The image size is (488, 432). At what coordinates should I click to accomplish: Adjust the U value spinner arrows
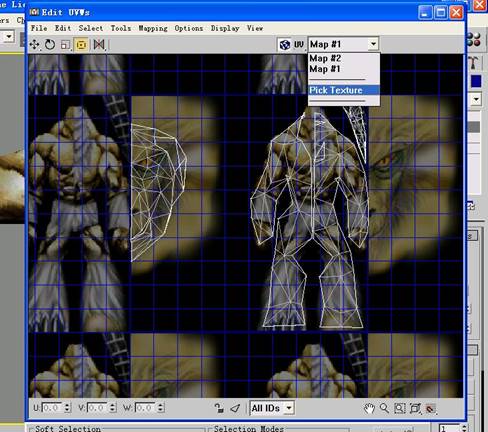[67, 408]
